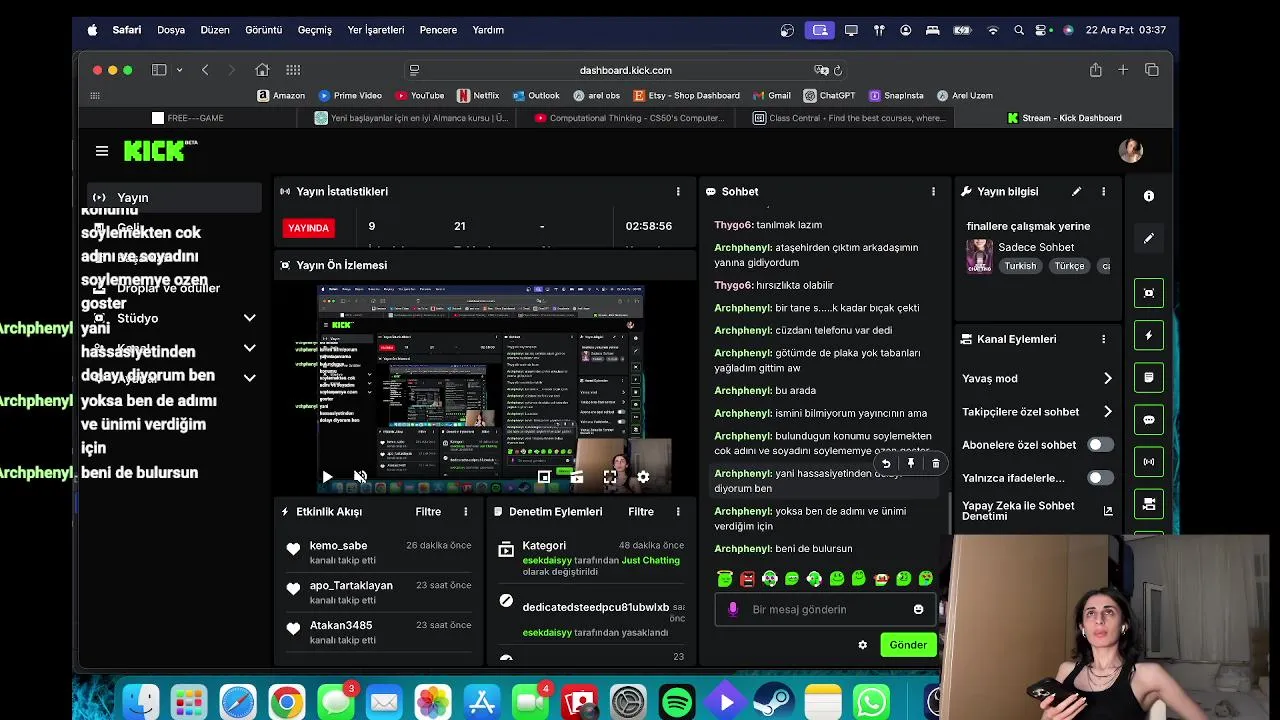Screen dimensions: 1280x720
Task: Toggle broadcast signal widget in right sidebar
Action: [1149, 462]
